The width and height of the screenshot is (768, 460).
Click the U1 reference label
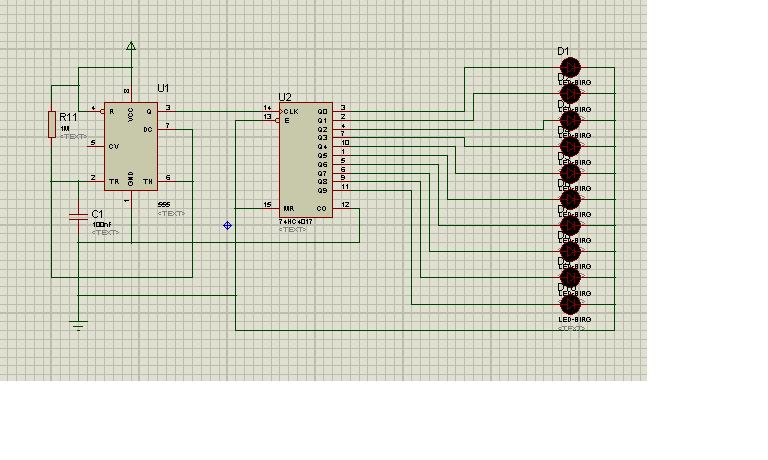163,88
